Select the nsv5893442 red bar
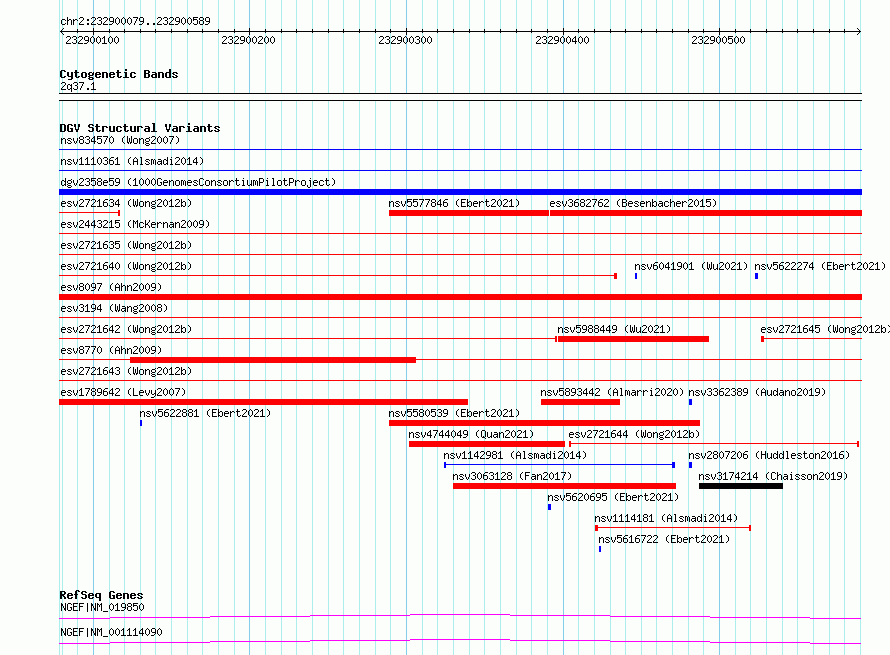This screenshot has height=655, width=890. tap(580, 402)
